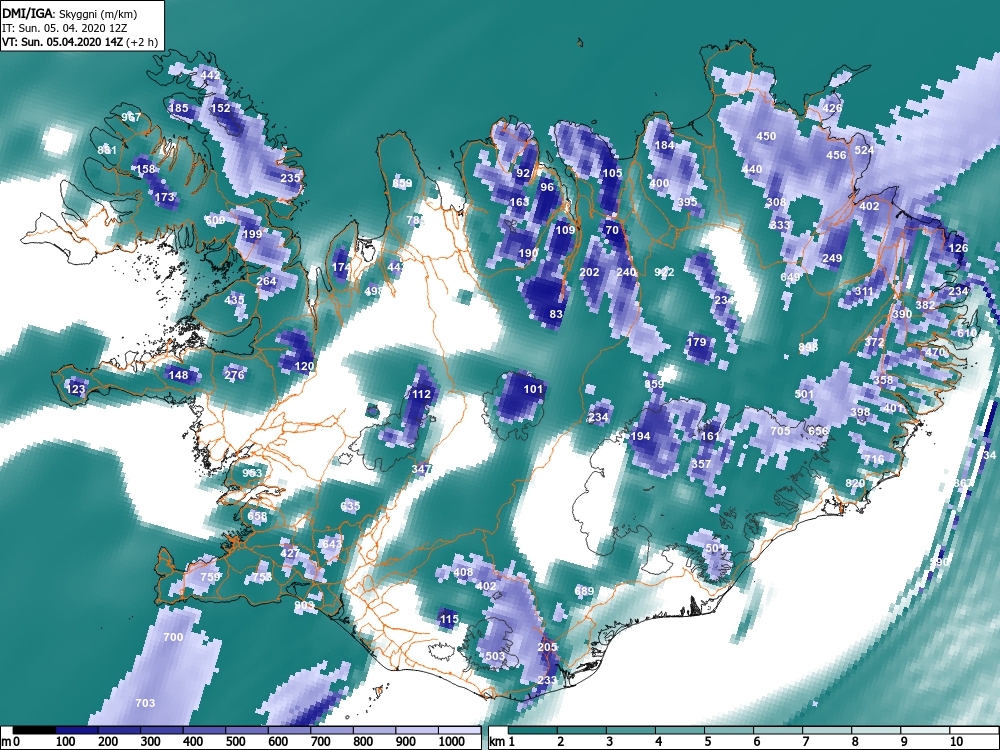
Task: Click the '1000' label on the meter legend
Action: 452,742
